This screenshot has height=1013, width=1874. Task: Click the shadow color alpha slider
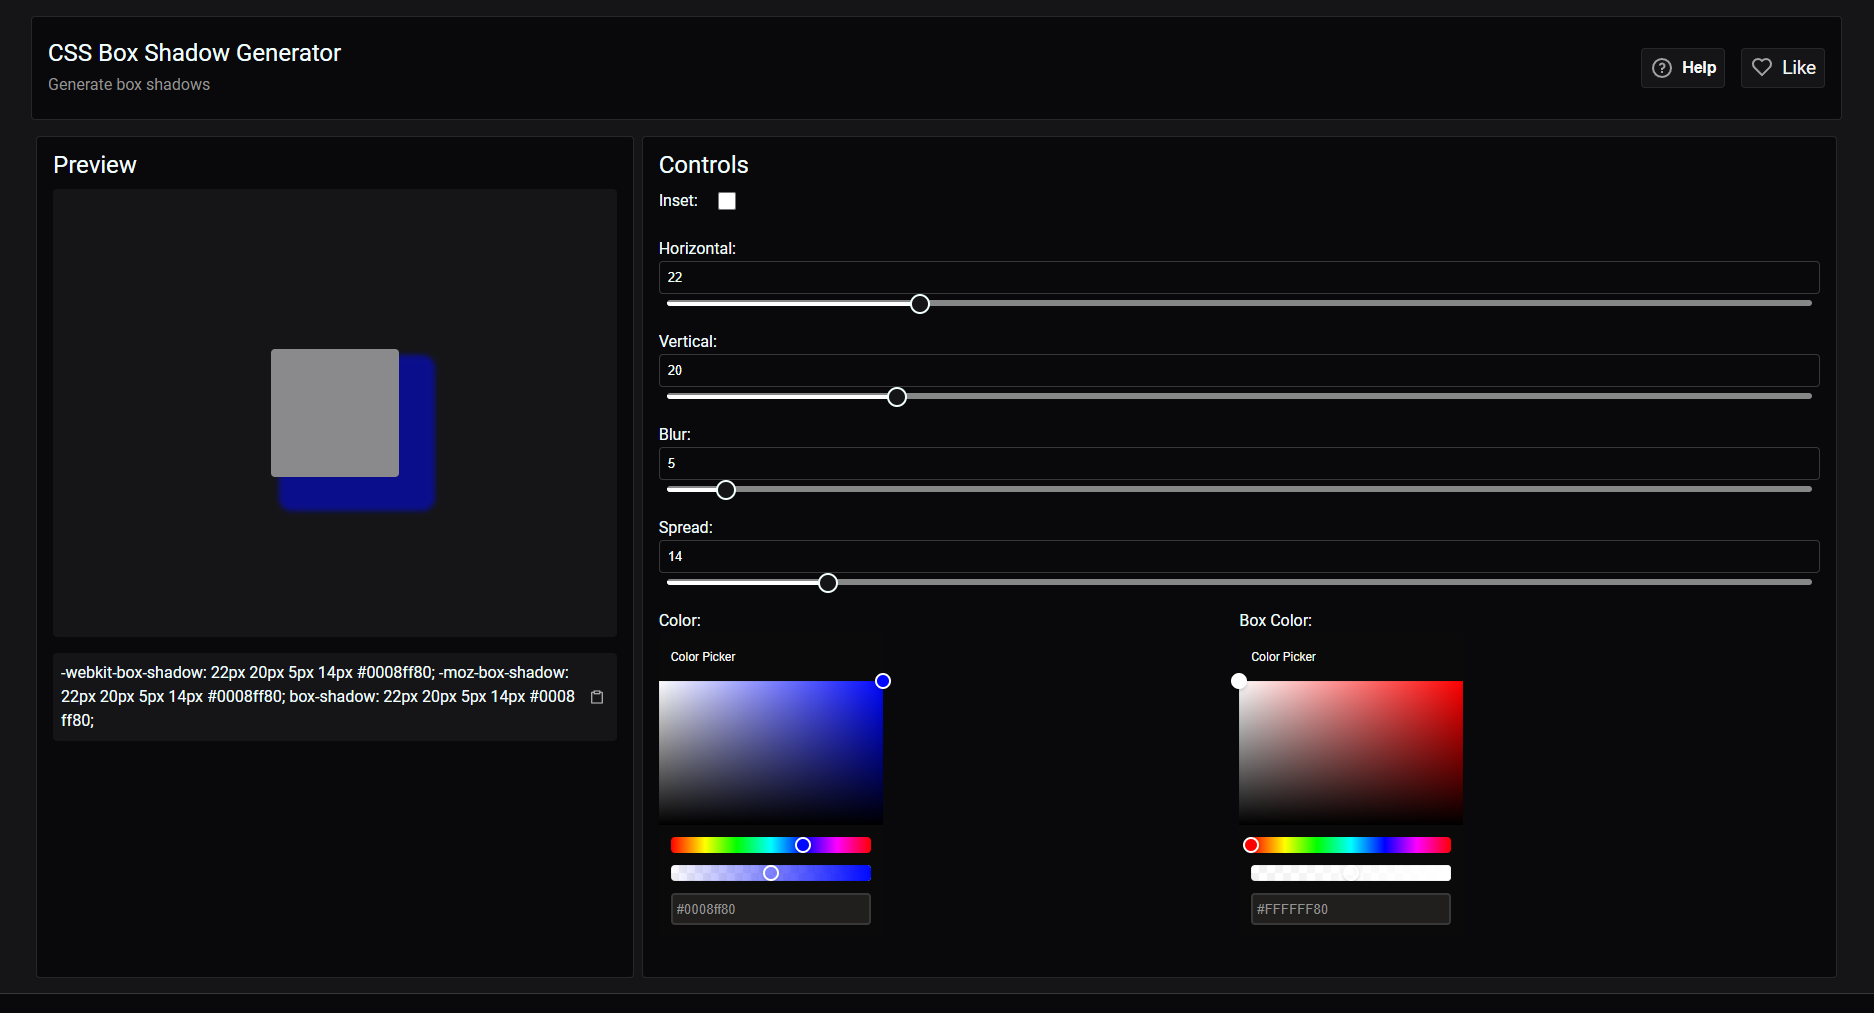(771, 873)
